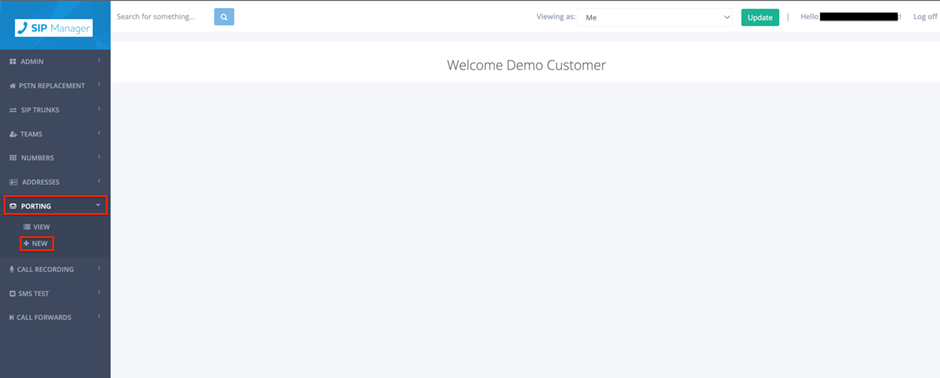Open CALL RECORDING menu item
The height and width of the screenshot is (378, 940).
pos(55,270)
